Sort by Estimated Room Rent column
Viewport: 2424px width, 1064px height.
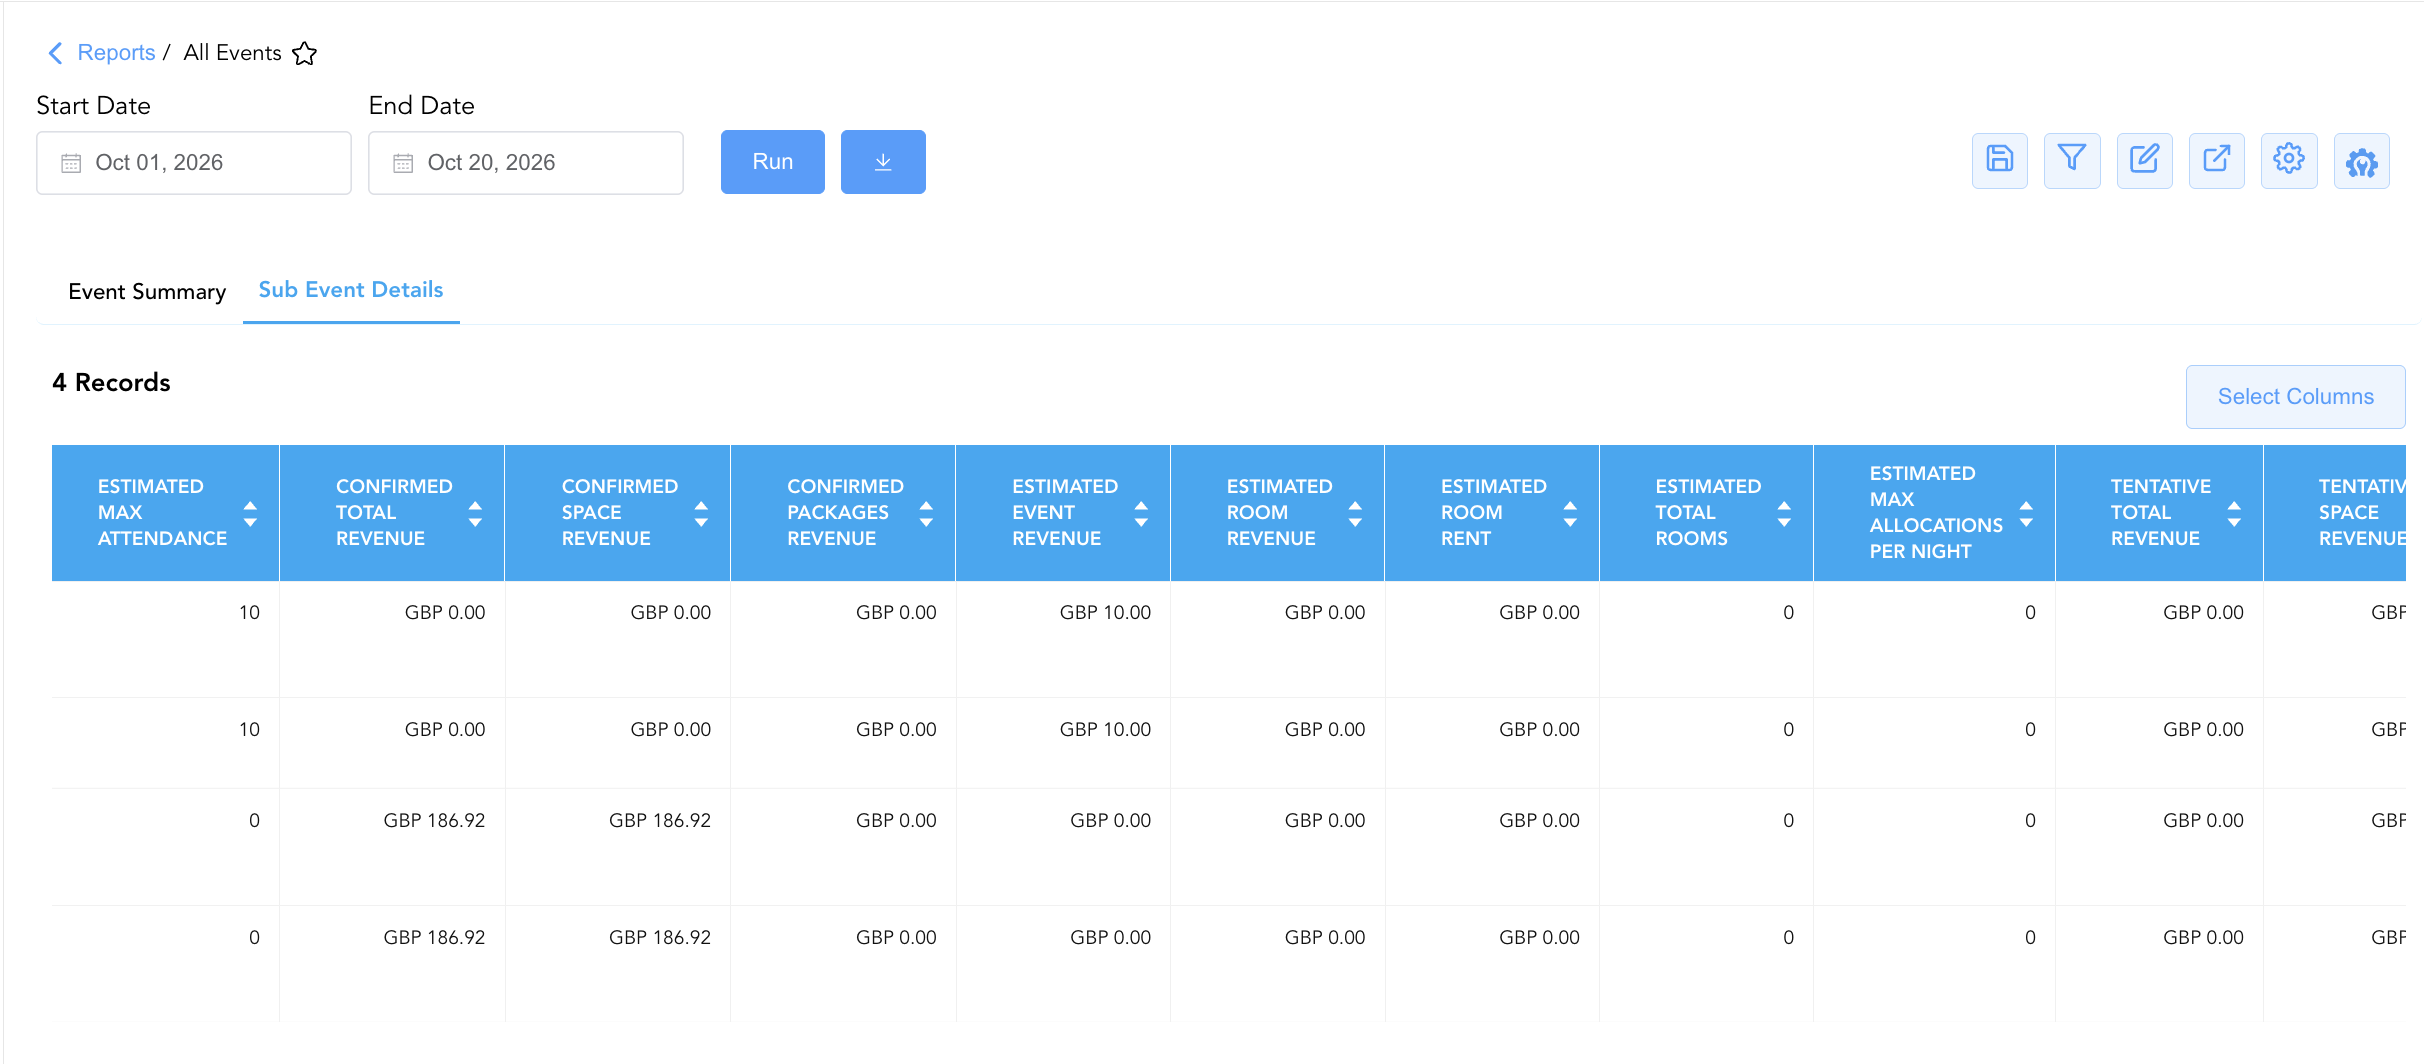(1570, 513)
